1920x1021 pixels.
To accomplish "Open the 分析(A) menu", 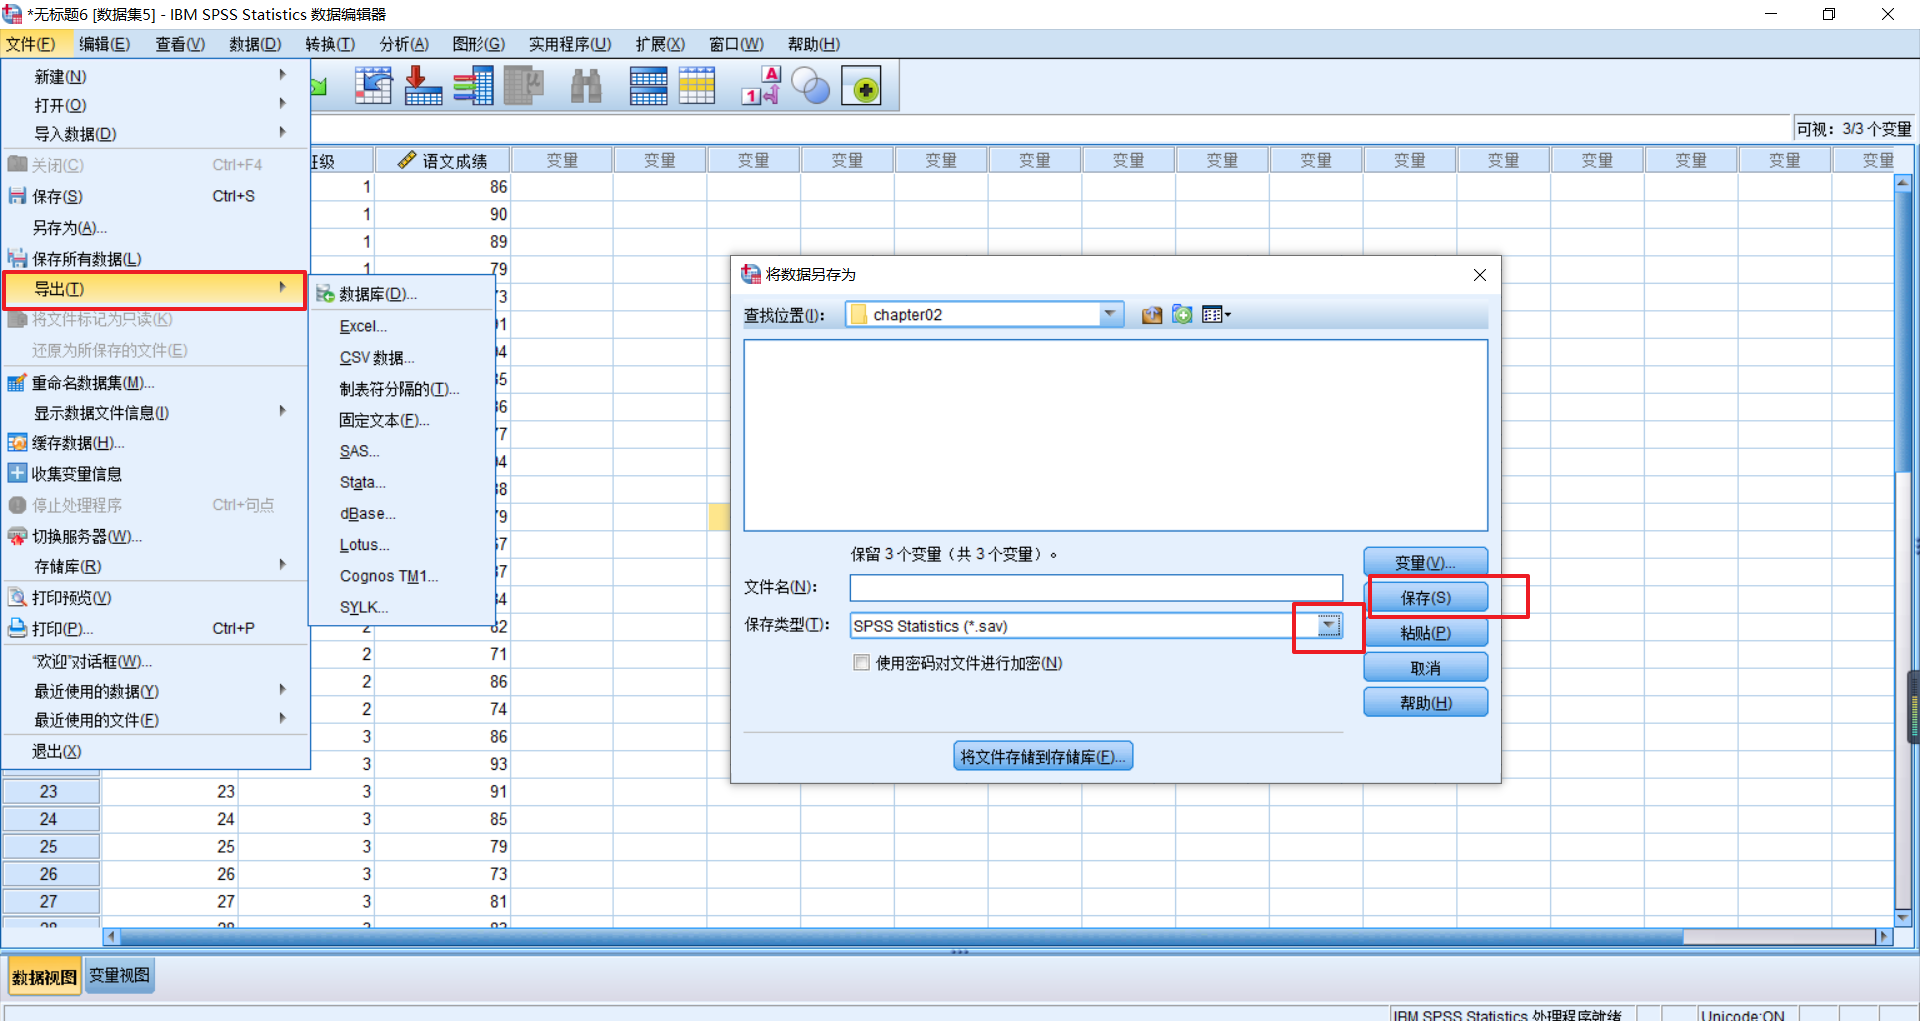I will (404, 44).
